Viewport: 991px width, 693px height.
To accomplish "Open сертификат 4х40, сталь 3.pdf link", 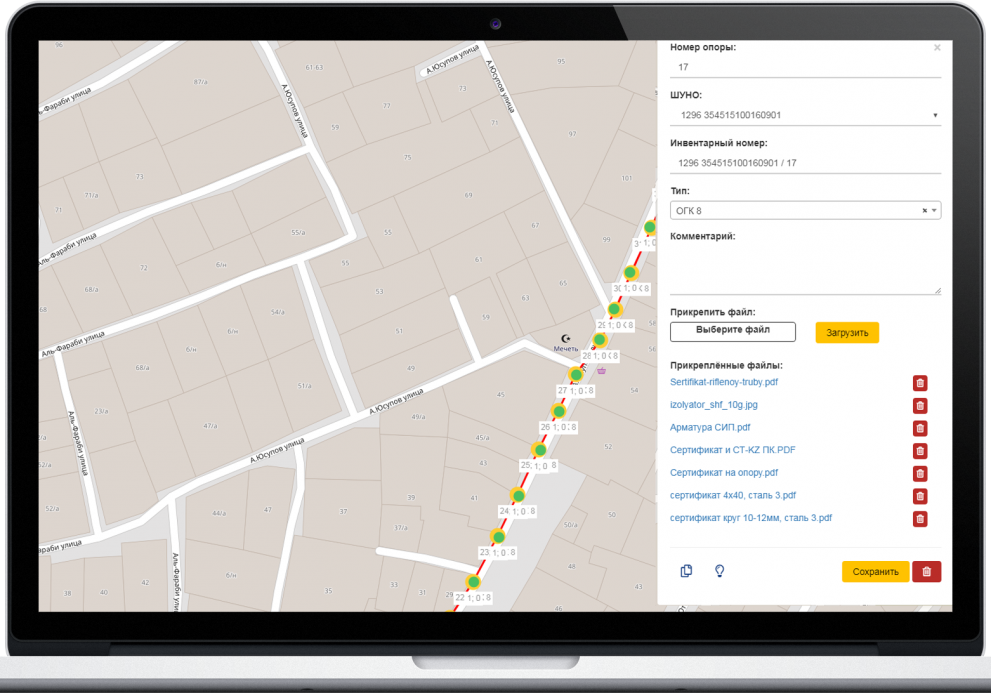I will click(x=732, y=495).
